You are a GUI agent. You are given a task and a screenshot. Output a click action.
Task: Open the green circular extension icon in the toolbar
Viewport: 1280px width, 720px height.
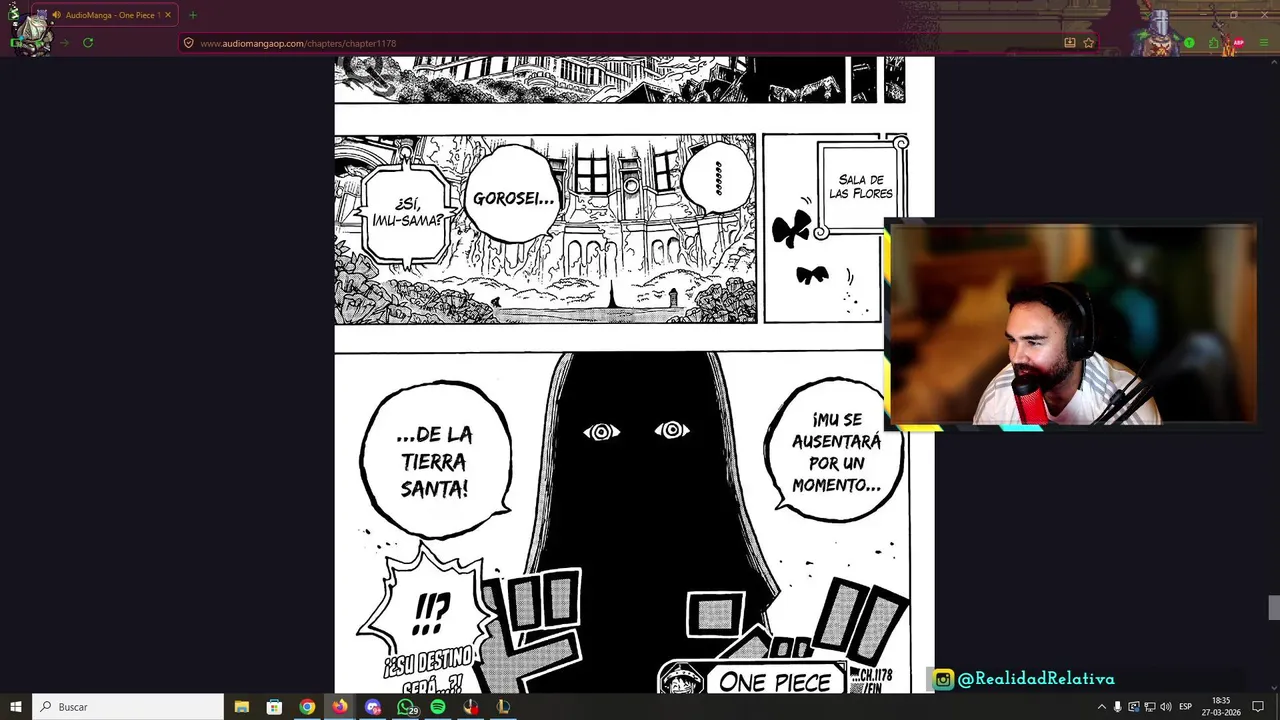(x=1189, y=43)
